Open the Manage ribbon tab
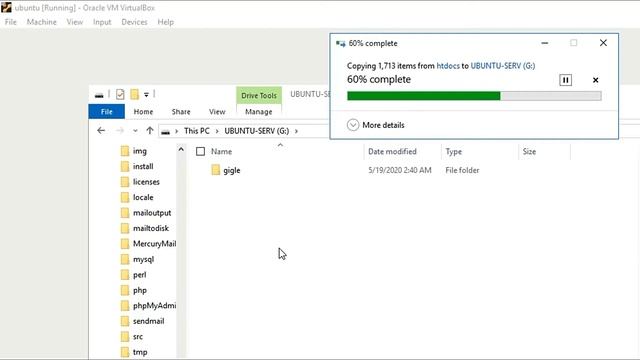Viewport: 640px width, 360px height. pos(259,111)
